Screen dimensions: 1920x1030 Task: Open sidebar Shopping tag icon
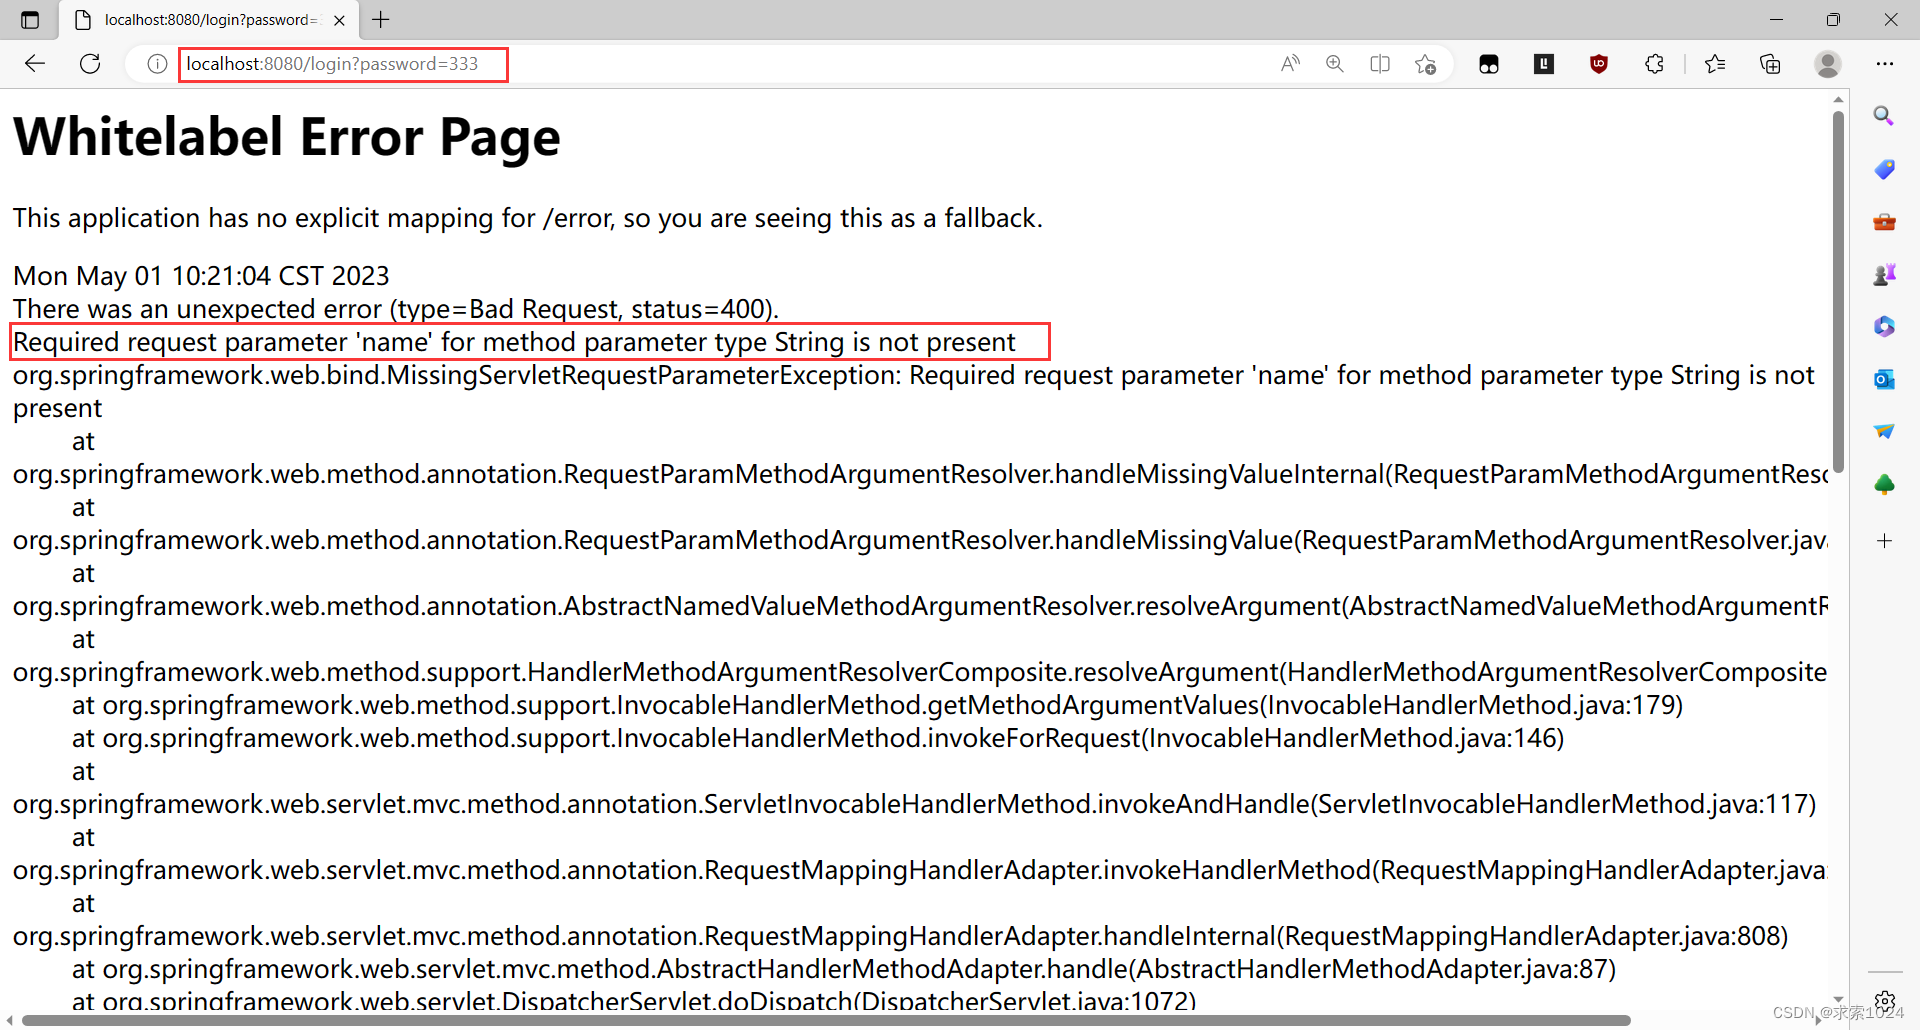[x=1884, y=169]
